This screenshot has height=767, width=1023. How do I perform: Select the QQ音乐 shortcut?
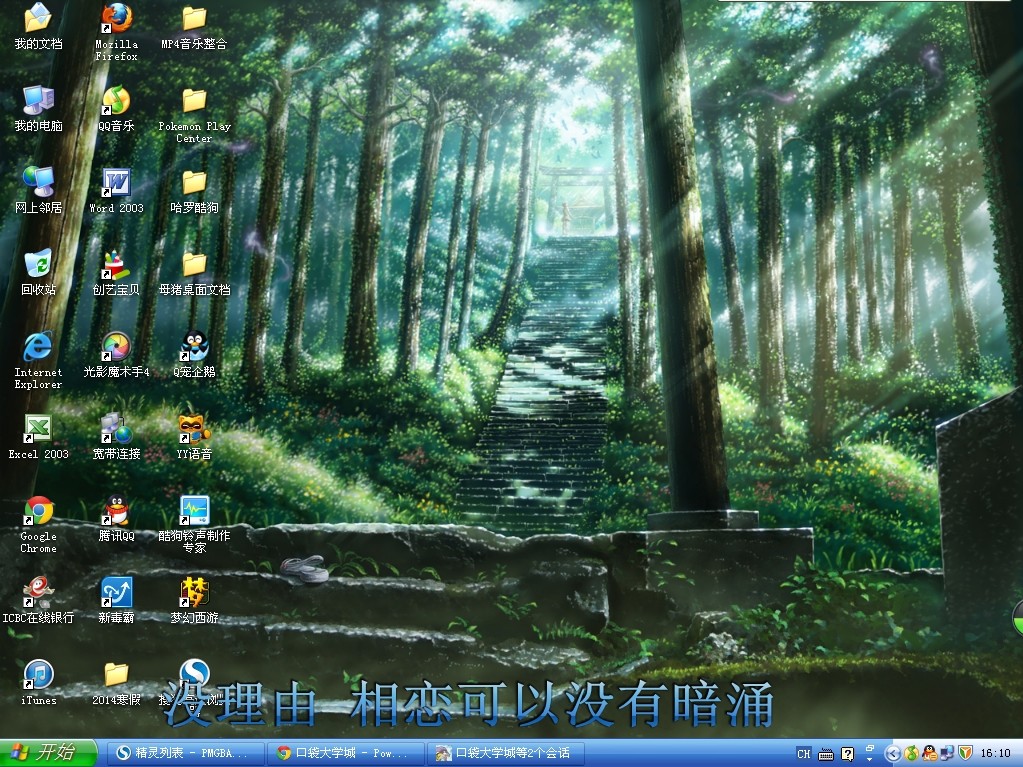tap(116, 108)
